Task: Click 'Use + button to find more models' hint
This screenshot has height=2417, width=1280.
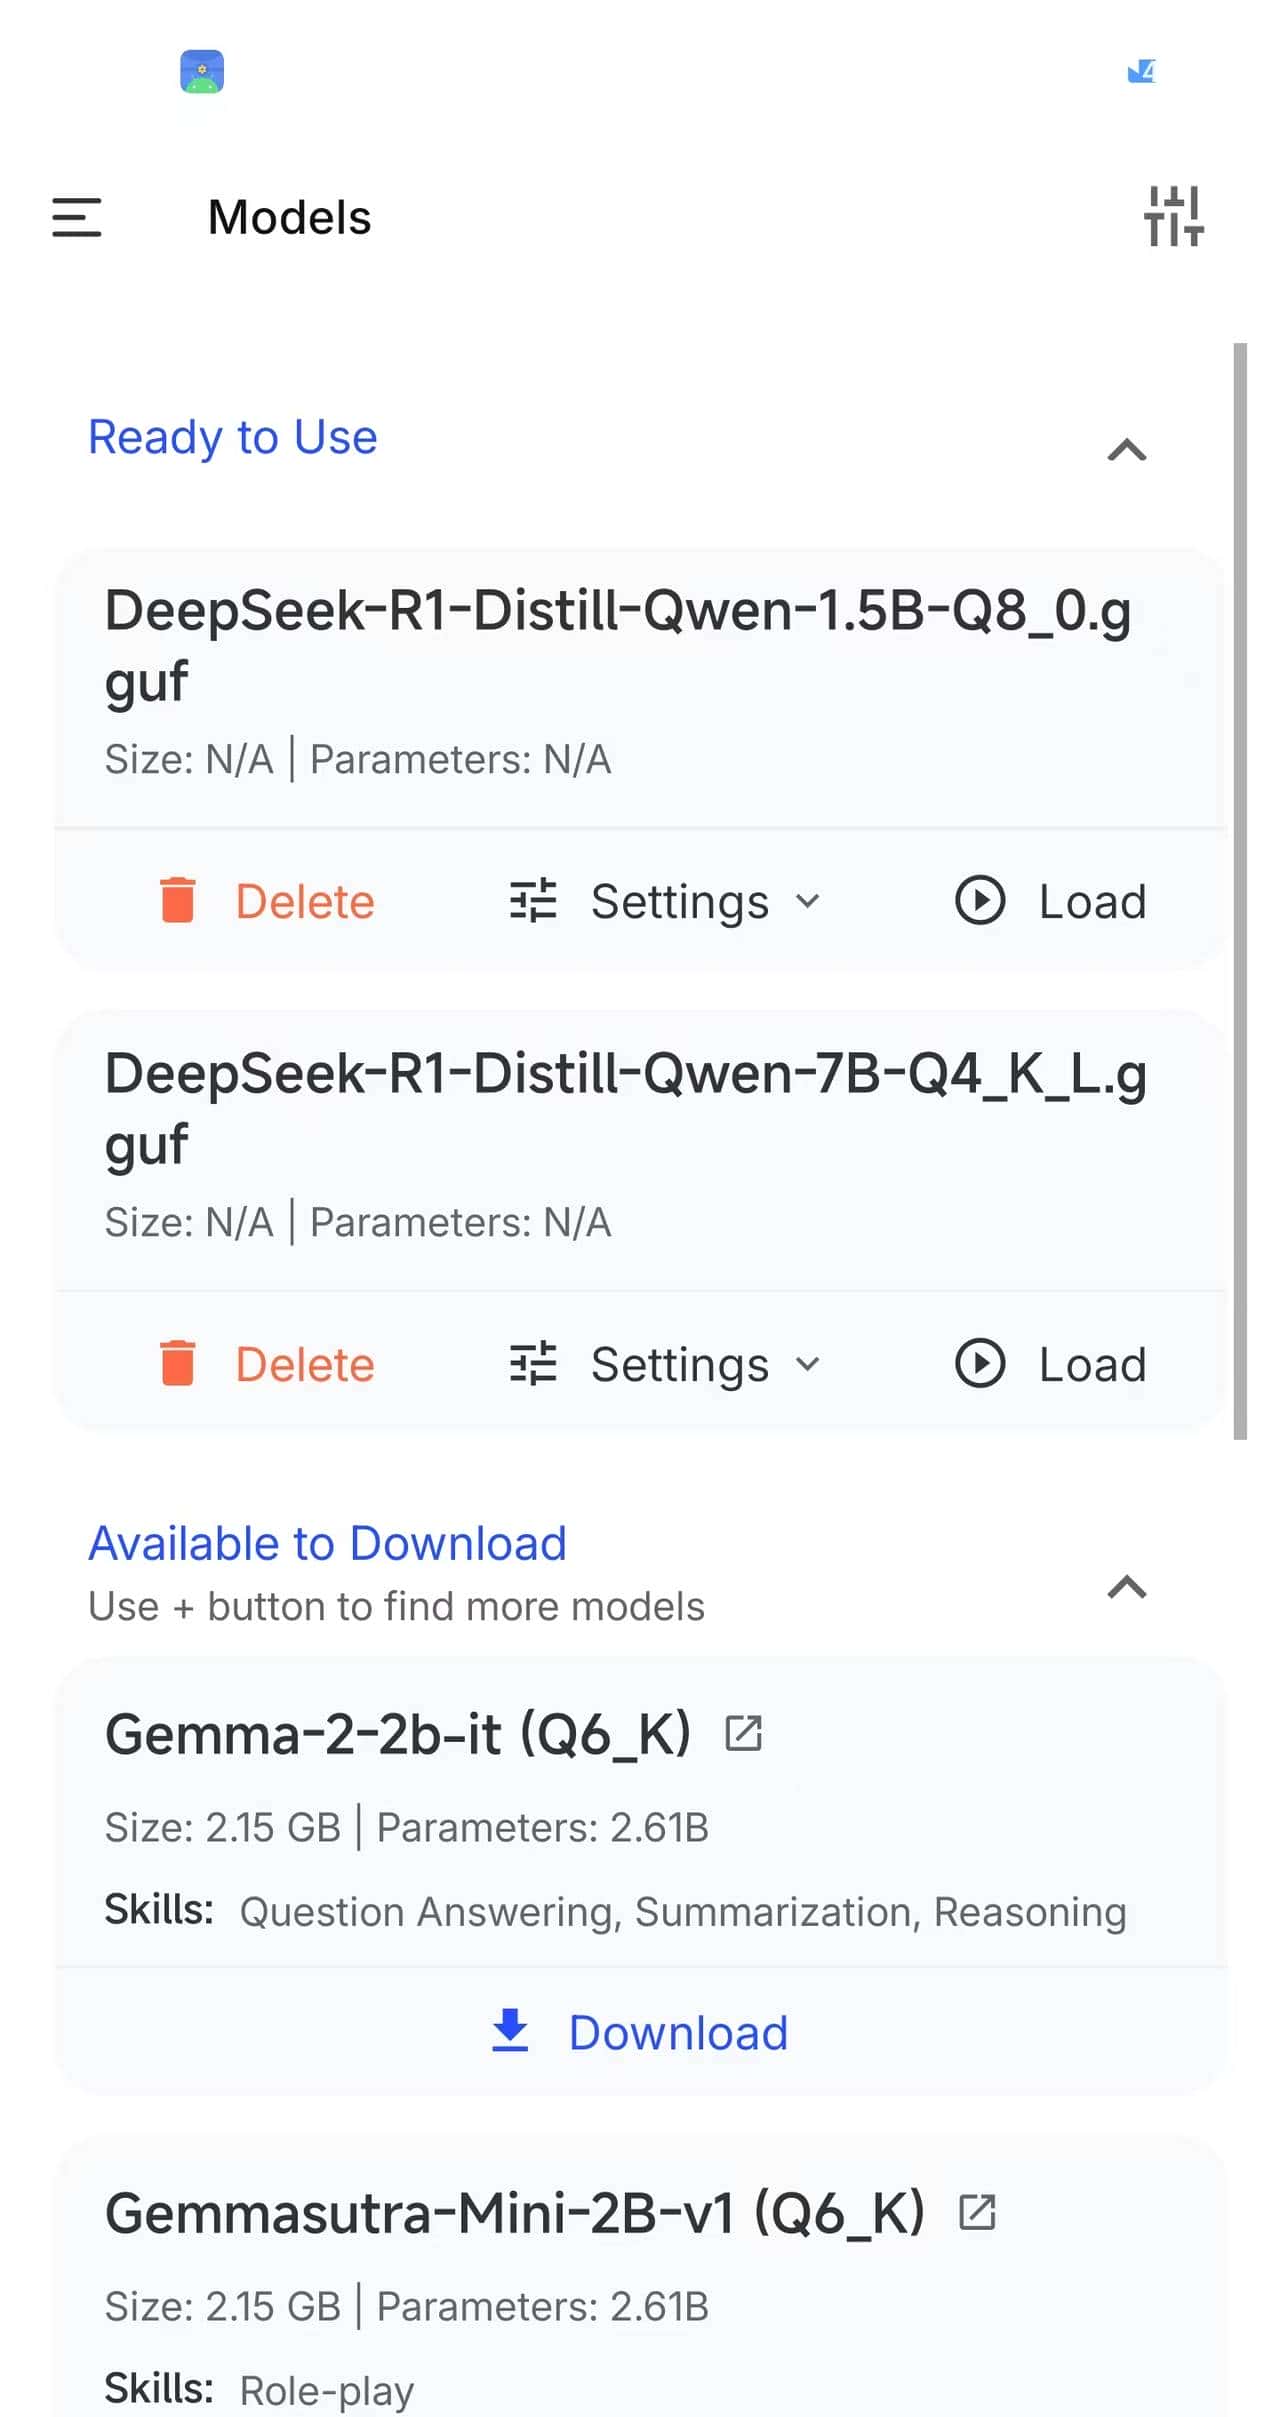Action: pyautogui.click(x=396, y=1606)
